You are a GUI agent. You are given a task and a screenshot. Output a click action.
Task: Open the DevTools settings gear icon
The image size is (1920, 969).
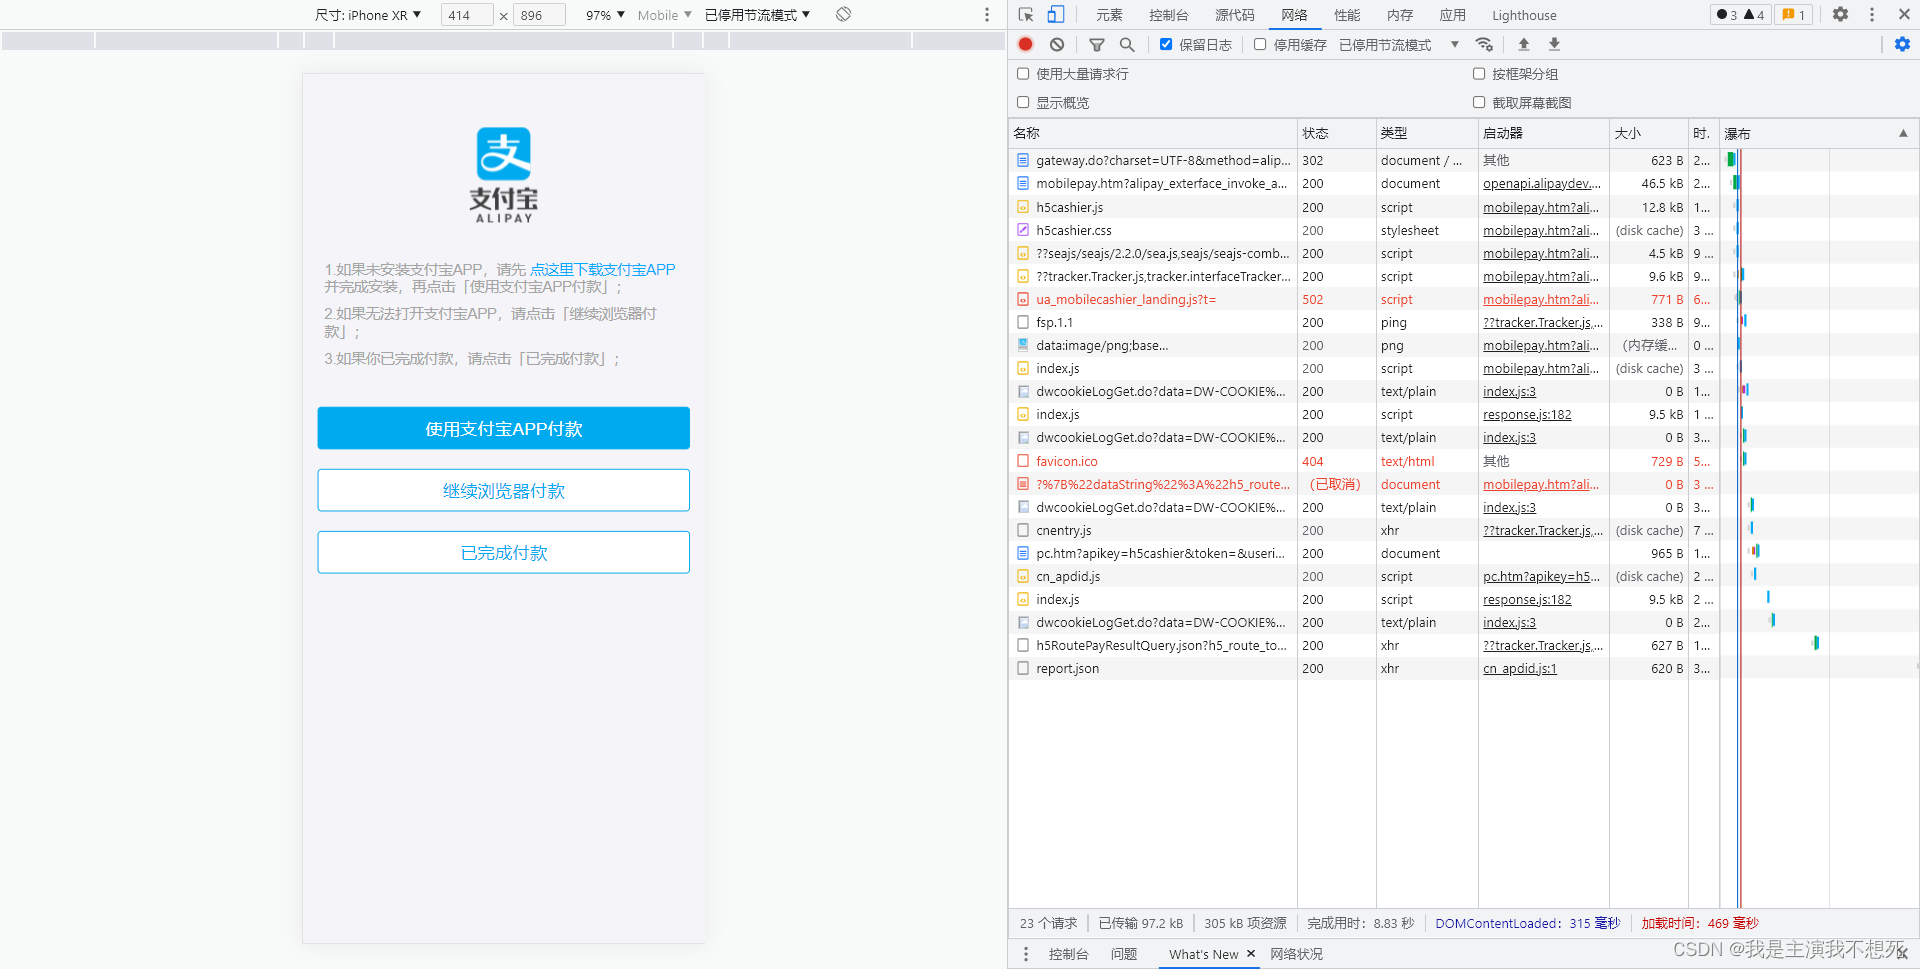pos(1841,14)
